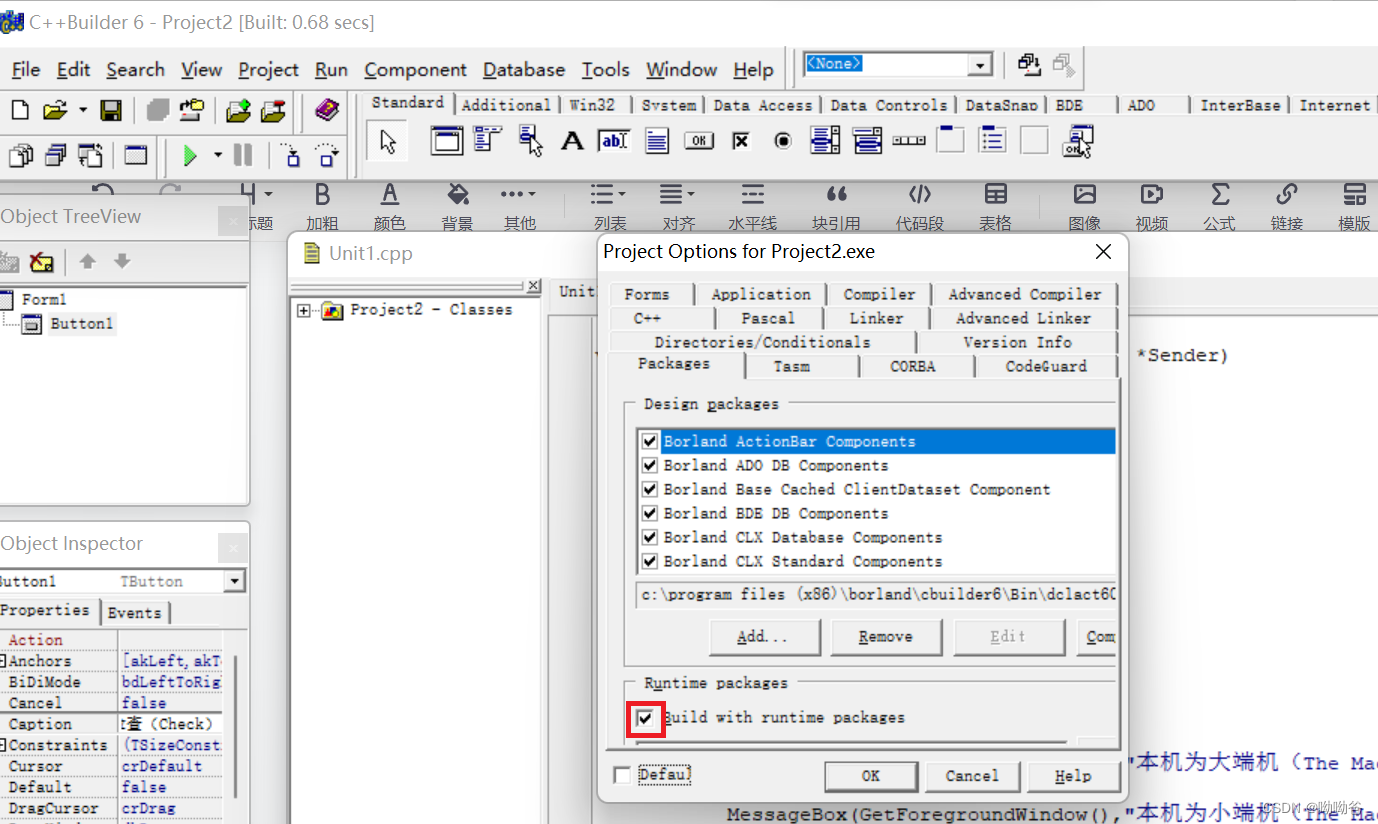Select the CheckBox component icon
Screen dimensions: 1378x824
(x=740, y=141)
